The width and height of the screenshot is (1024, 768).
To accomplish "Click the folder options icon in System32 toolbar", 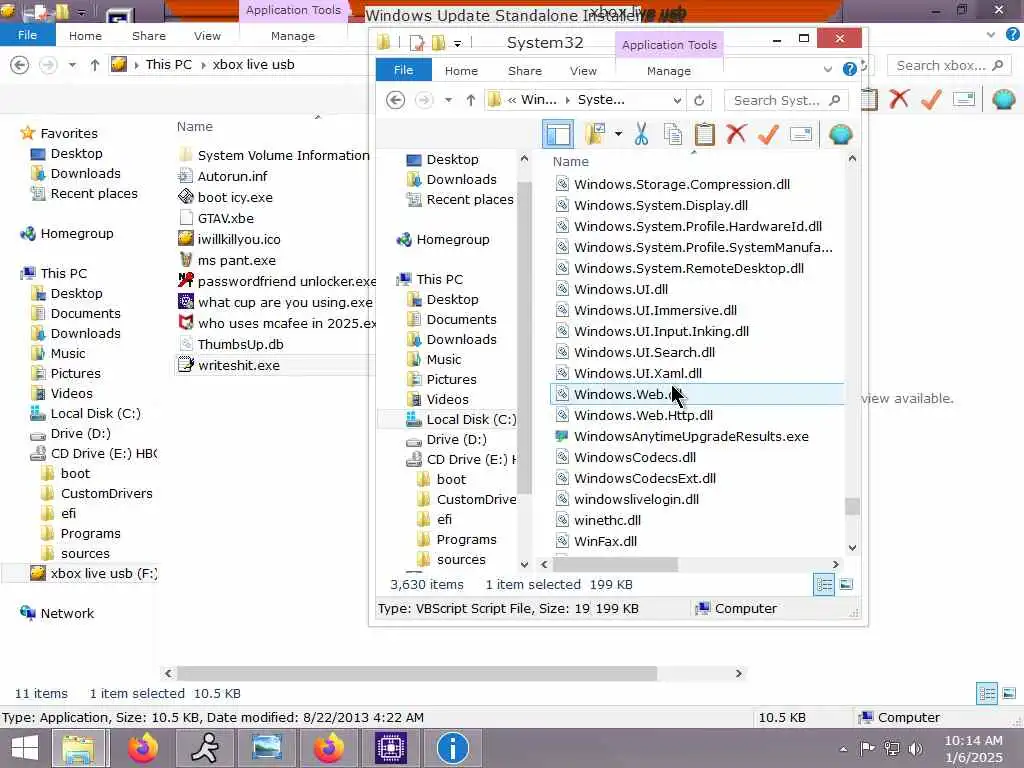I will coord(594,135).
